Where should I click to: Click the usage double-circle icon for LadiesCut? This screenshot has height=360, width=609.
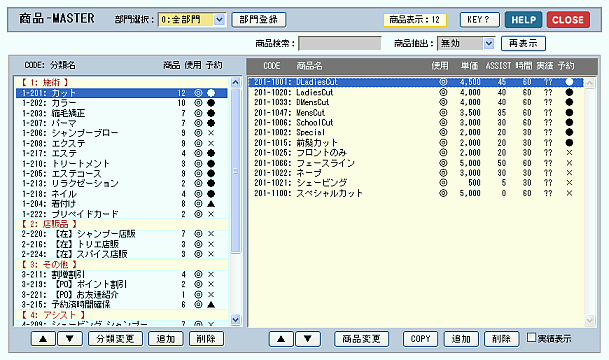tap(443, 92)
